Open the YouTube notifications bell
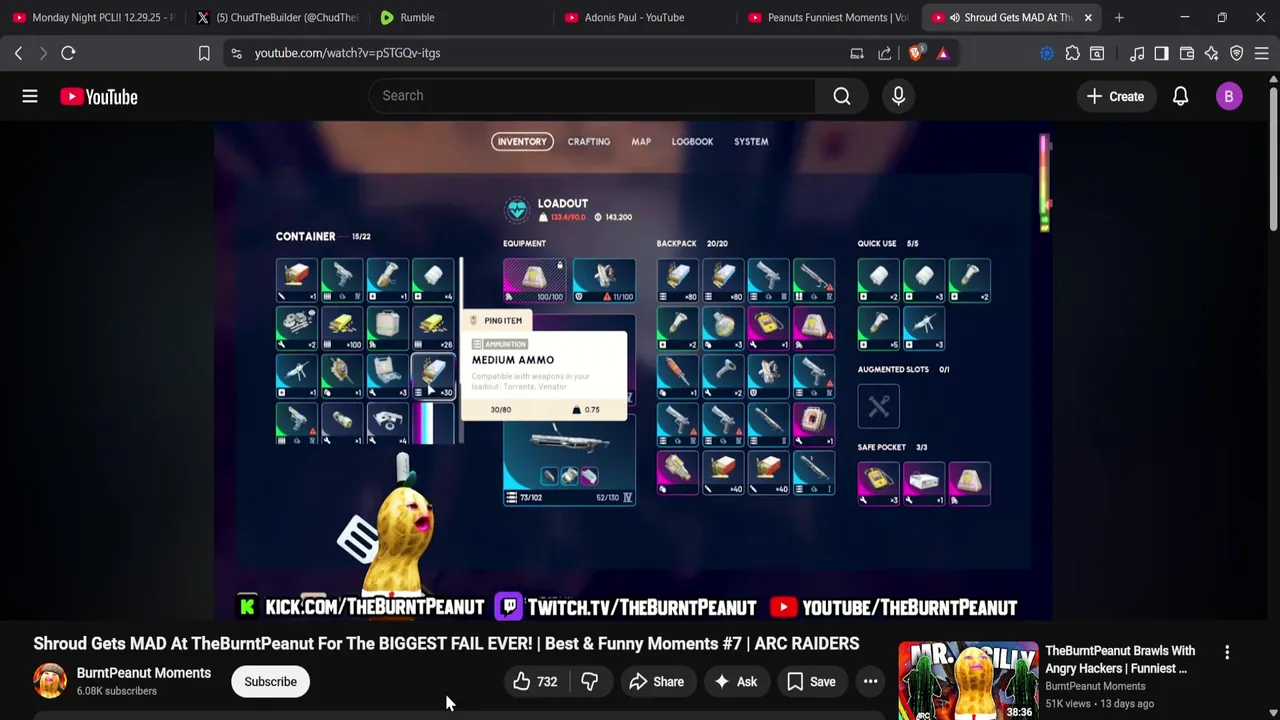1280x720 pixels. point(1180,97)
